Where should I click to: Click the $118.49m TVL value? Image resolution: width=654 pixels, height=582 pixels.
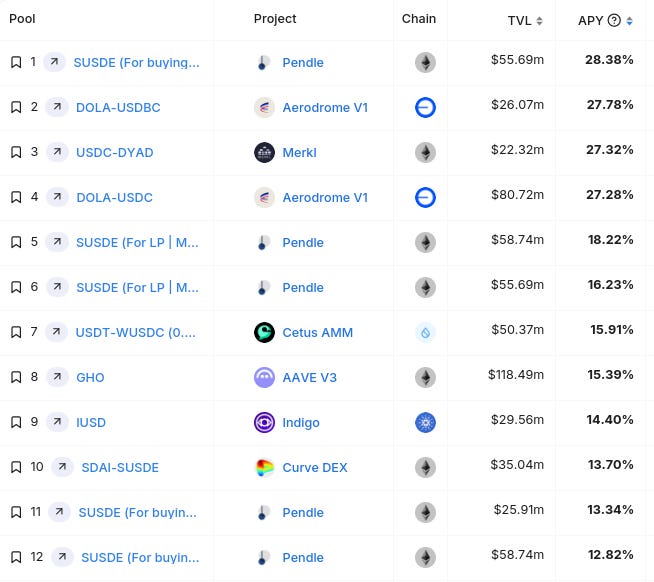tap(516, 375)
